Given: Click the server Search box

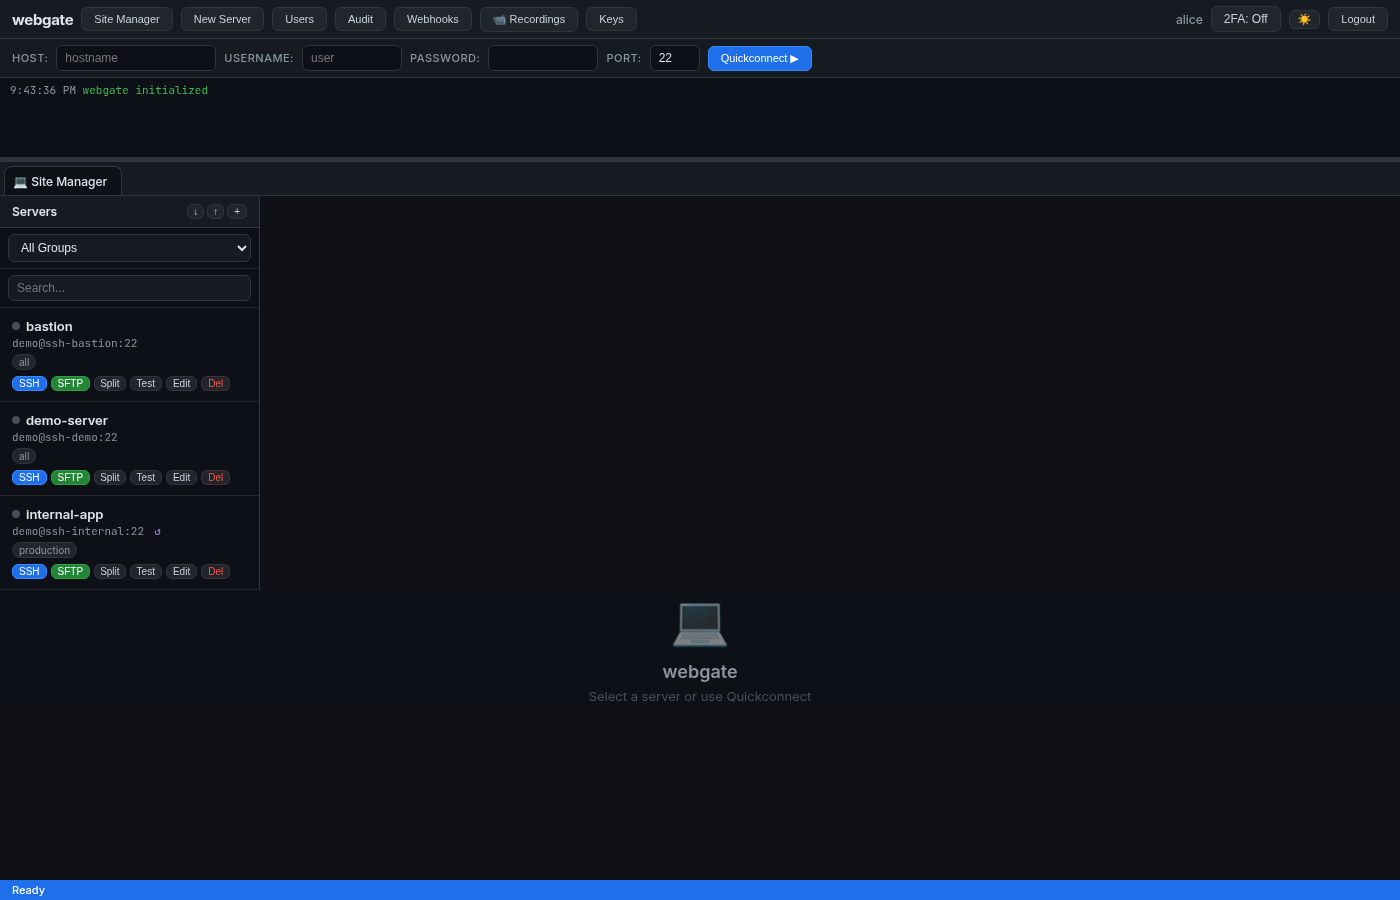Looking at the screenshot, I should [x=129, y=288].
